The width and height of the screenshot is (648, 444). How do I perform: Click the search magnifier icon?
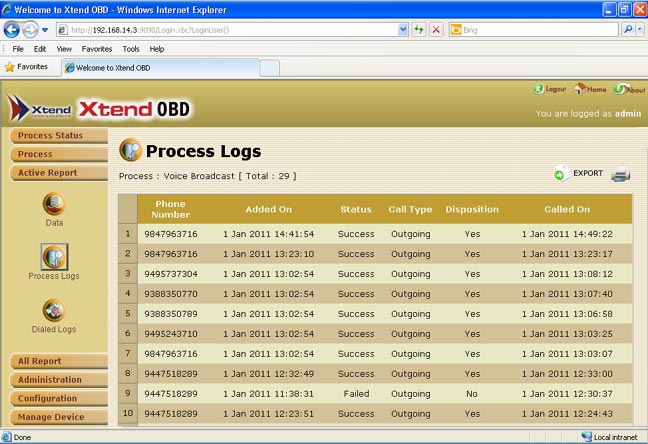pos(628,29)
